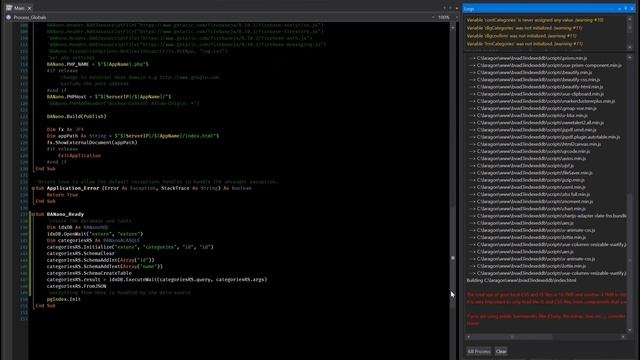This screenshot has width=640, height=360.
Task: Click the Logs horizontal scroll right arrow
Action: pos(623,337)
